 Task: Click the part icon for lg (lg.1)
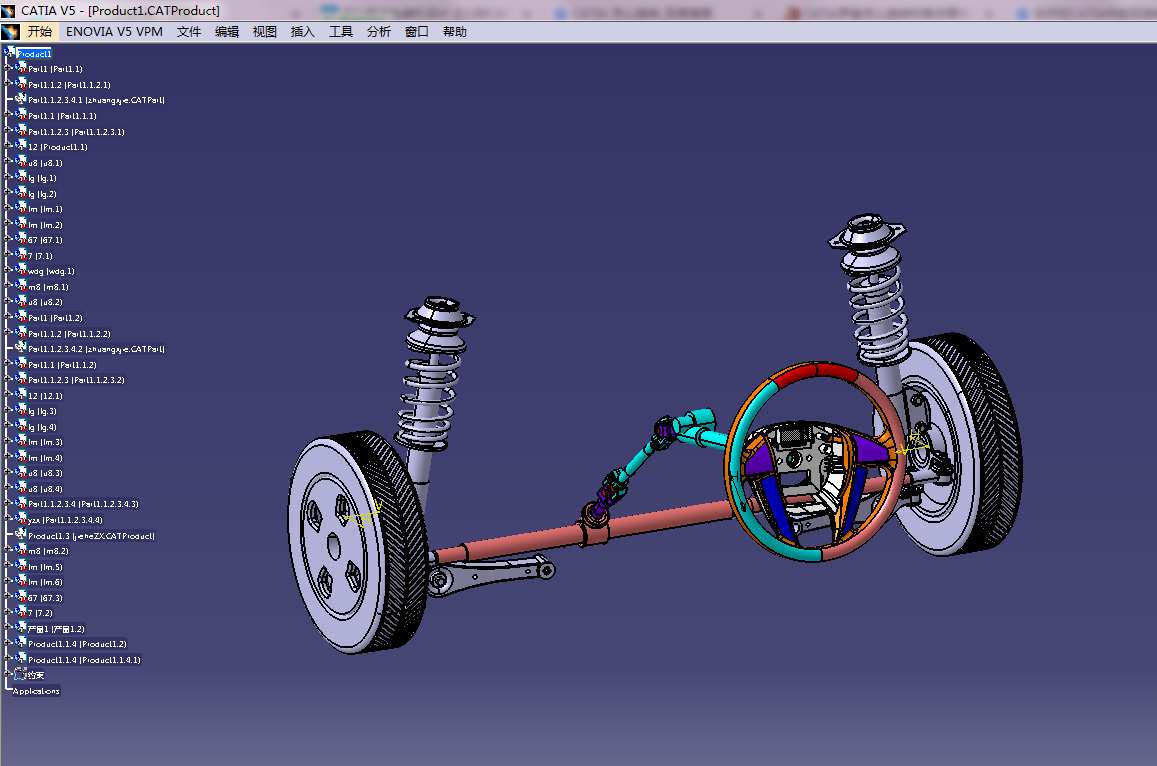21,177
